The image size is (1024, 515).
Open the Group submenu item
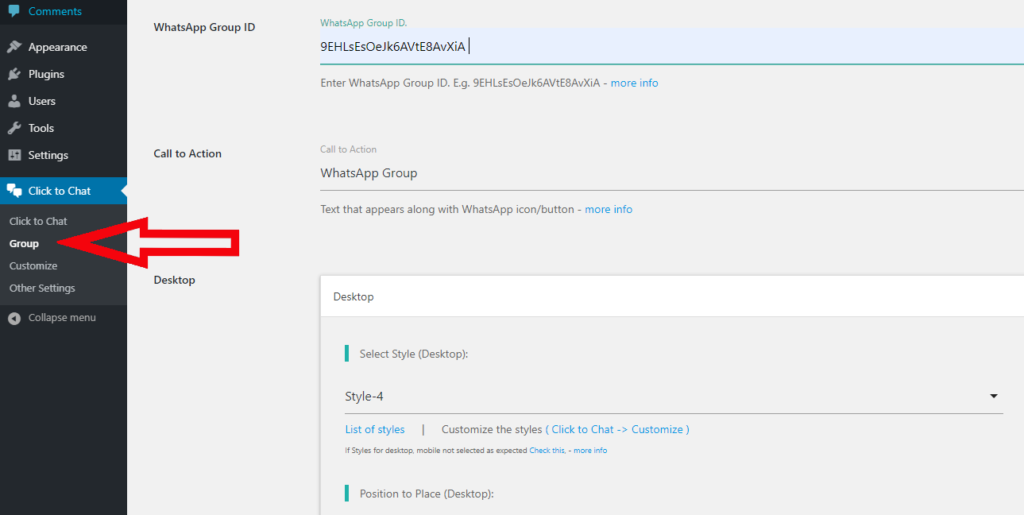pyautogui.click(x=24, y=243)
